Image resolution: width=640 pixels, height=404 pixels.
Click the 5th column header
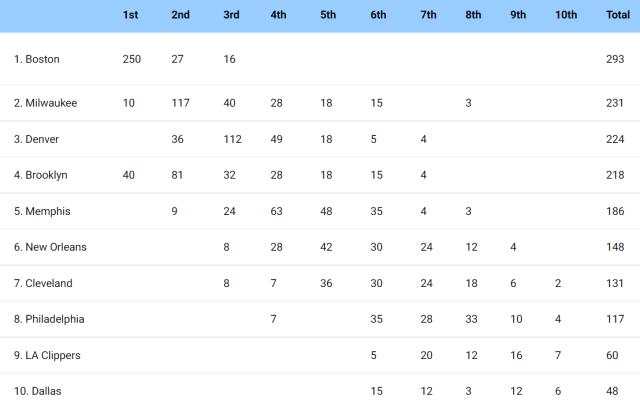[x=328, y=15]
